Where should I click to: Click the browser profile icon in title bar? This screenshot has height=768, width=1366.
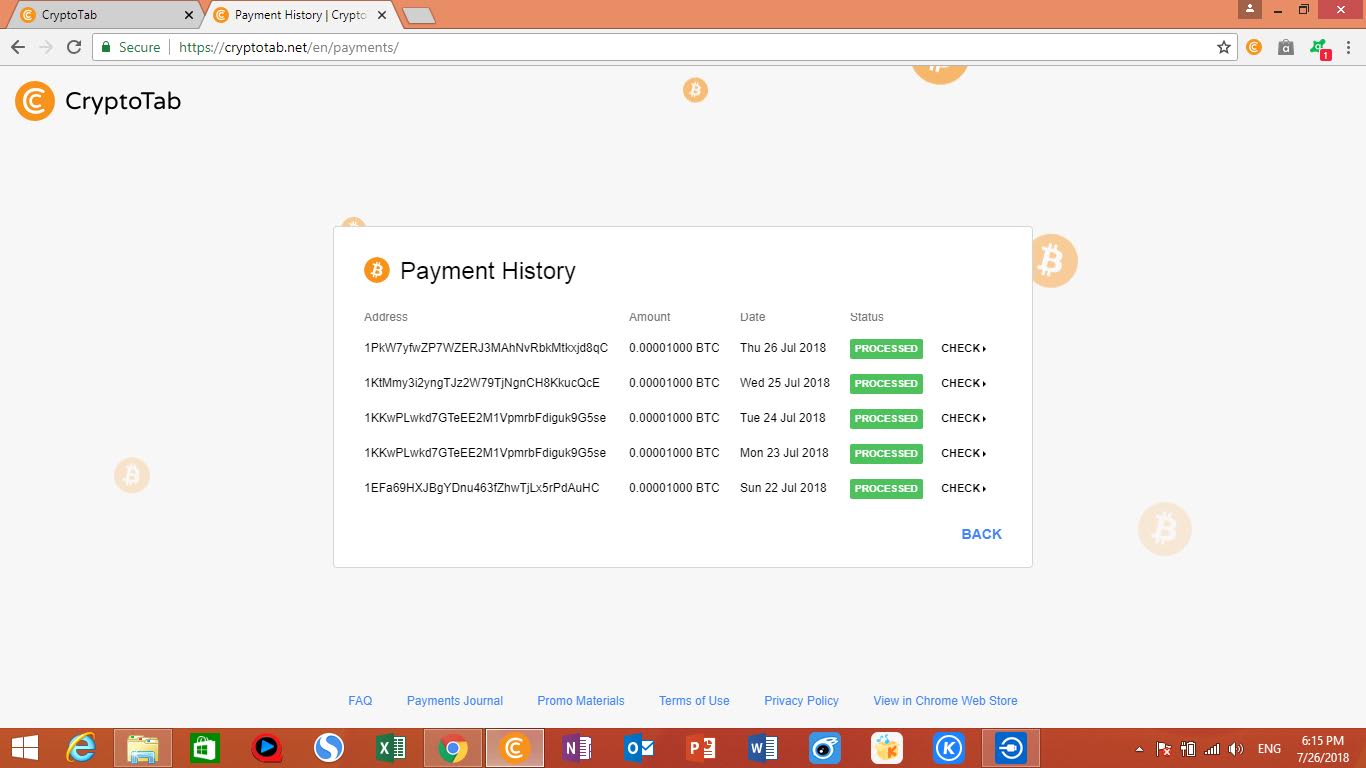[1249, 9]
